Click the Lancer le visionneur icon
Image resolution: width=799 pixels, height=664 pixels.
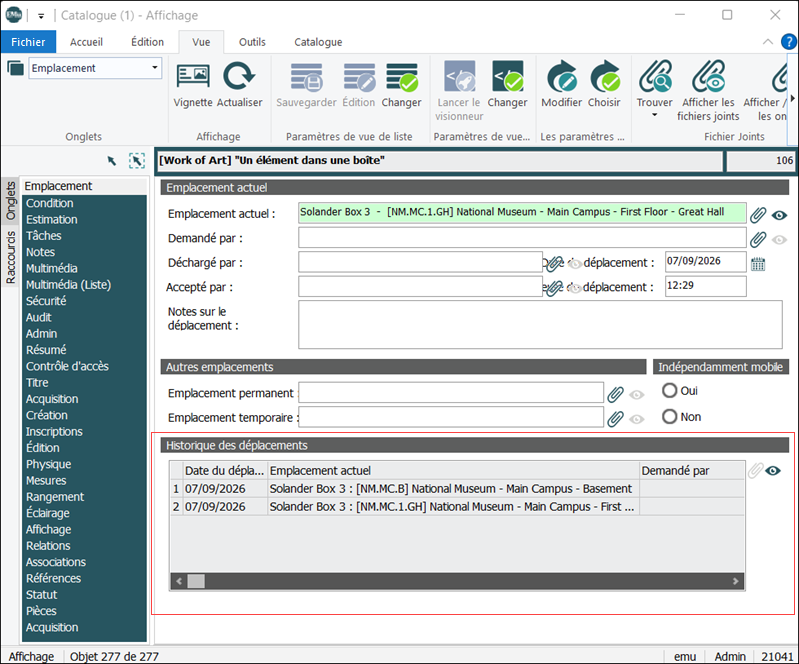(x=460, y=76)
